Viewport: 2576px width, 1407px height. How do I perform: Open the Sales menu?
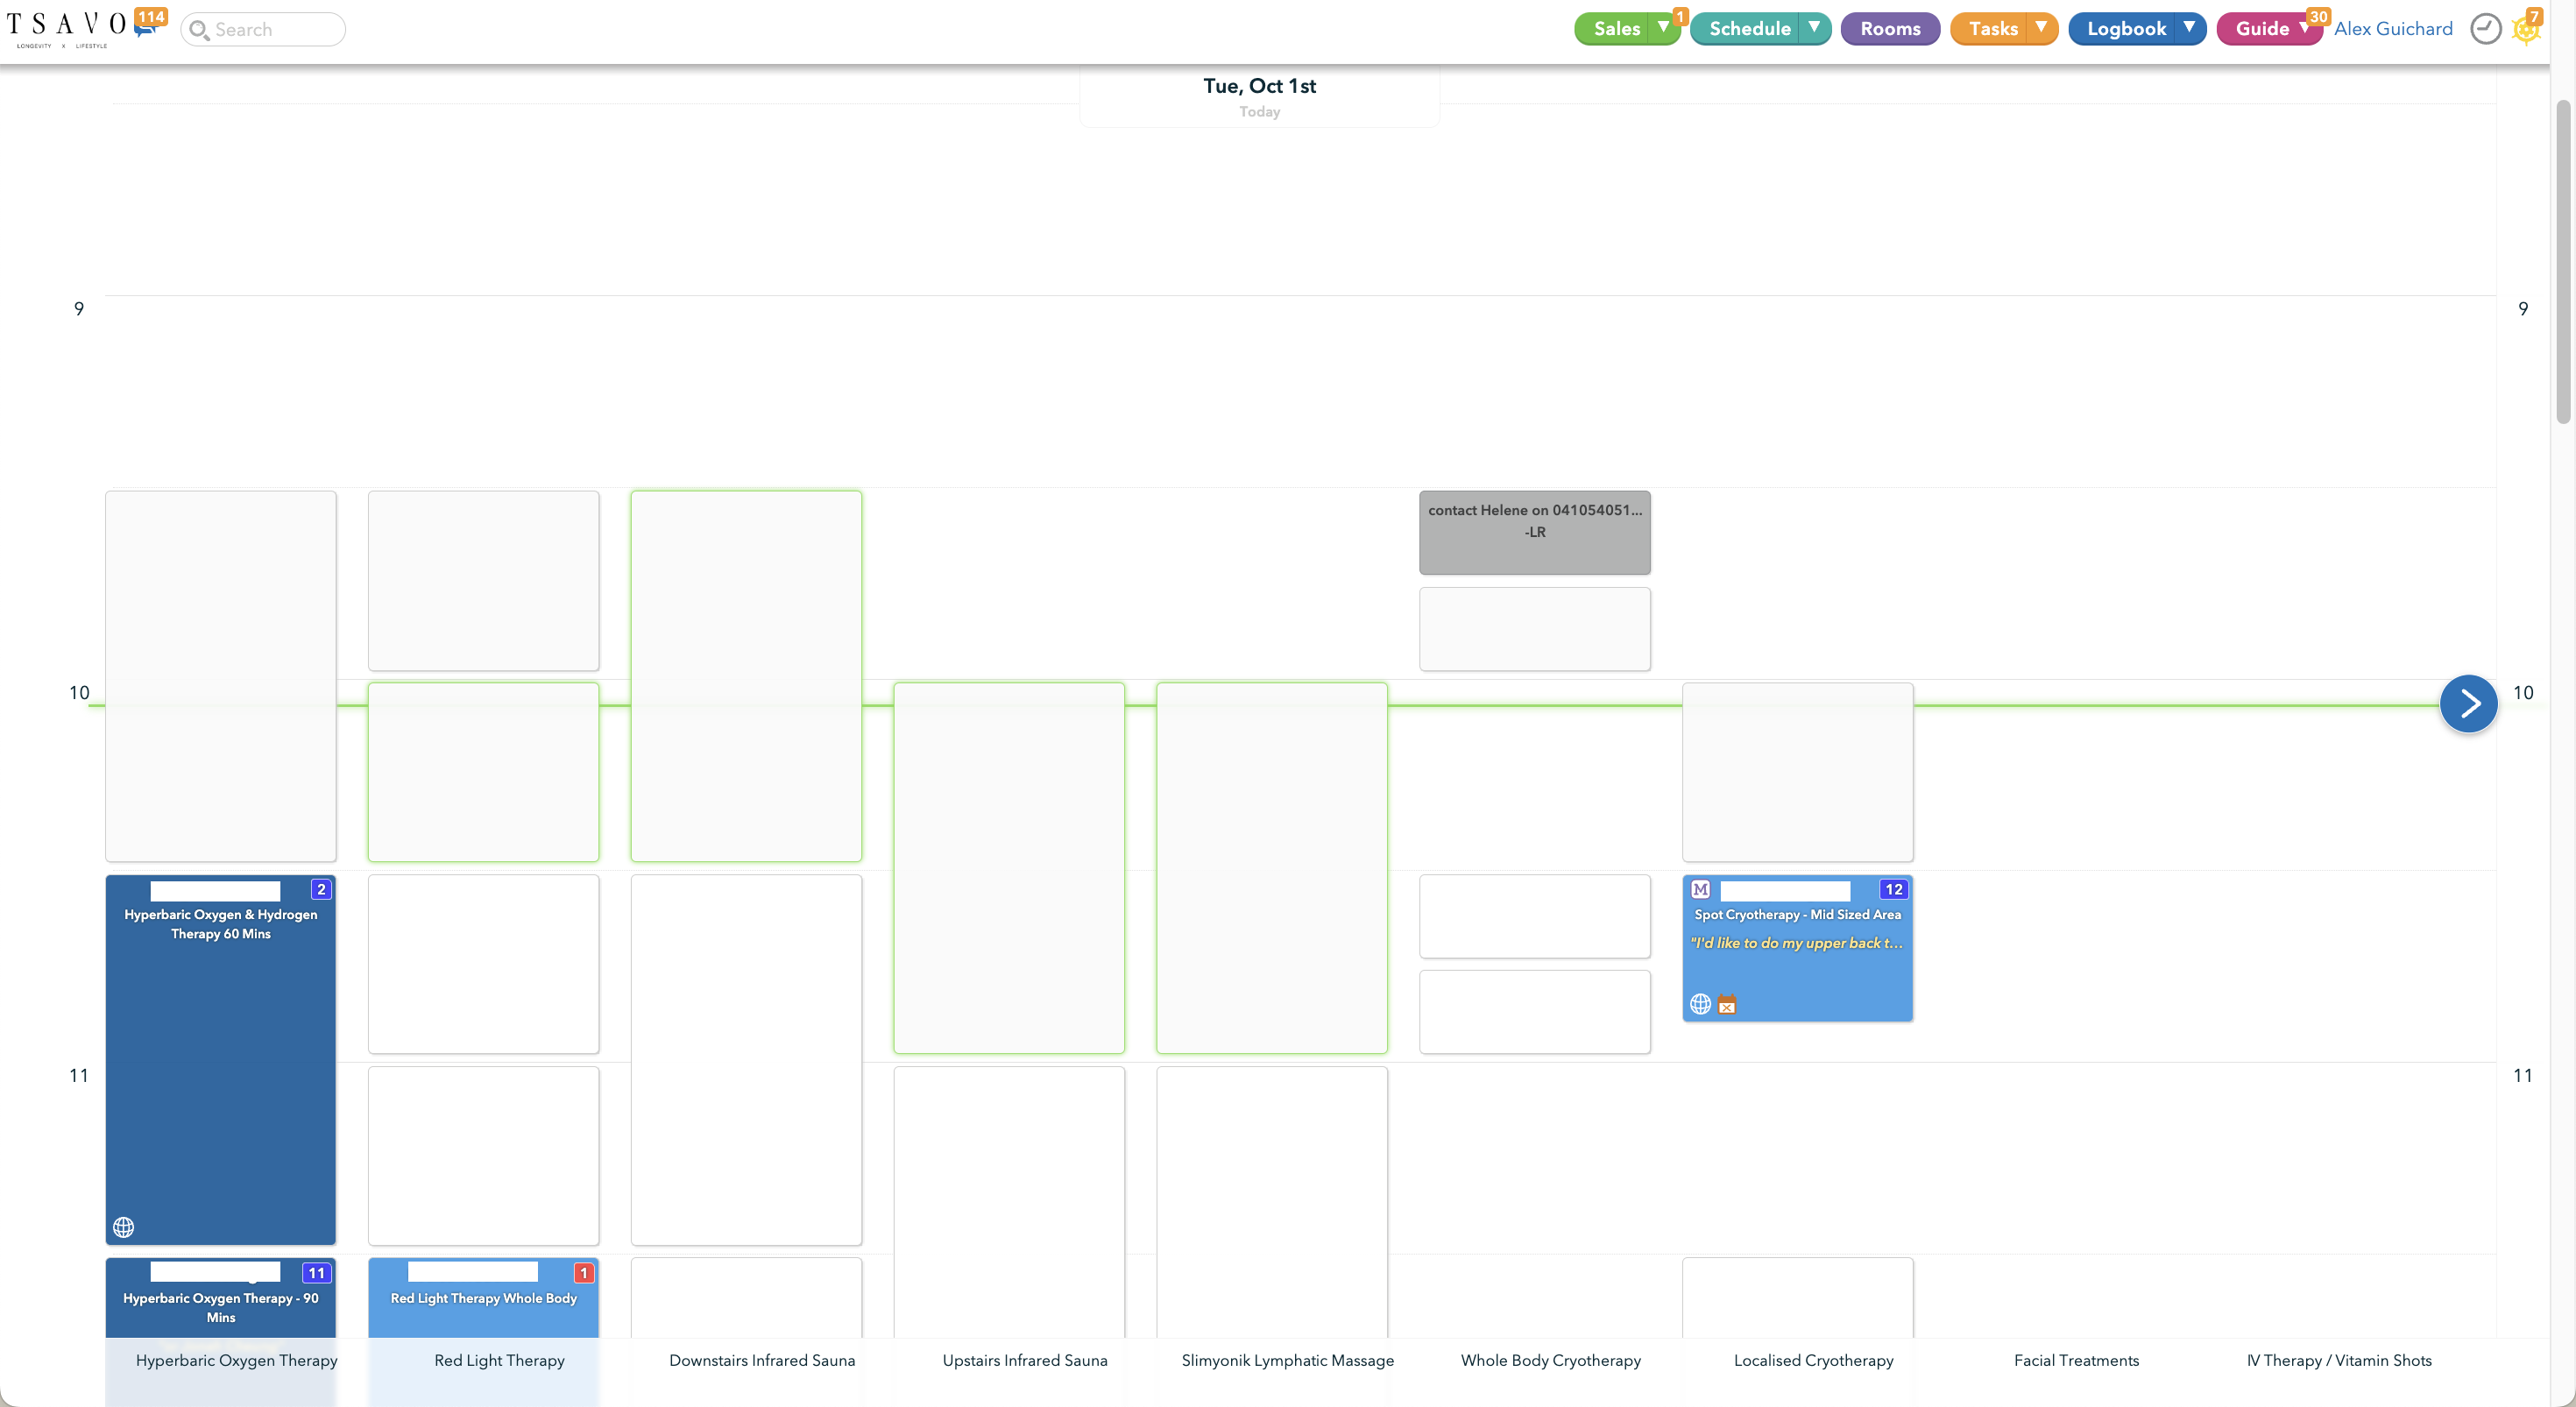(1616, 29)
